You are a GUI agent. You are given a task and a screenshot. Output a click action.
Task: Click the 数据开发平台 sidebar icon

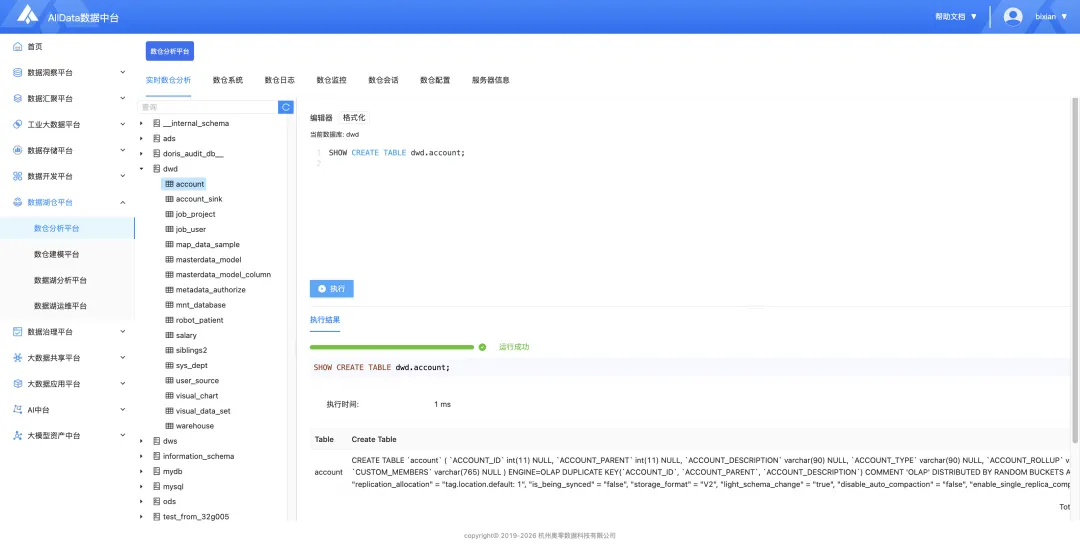(18, 176)
